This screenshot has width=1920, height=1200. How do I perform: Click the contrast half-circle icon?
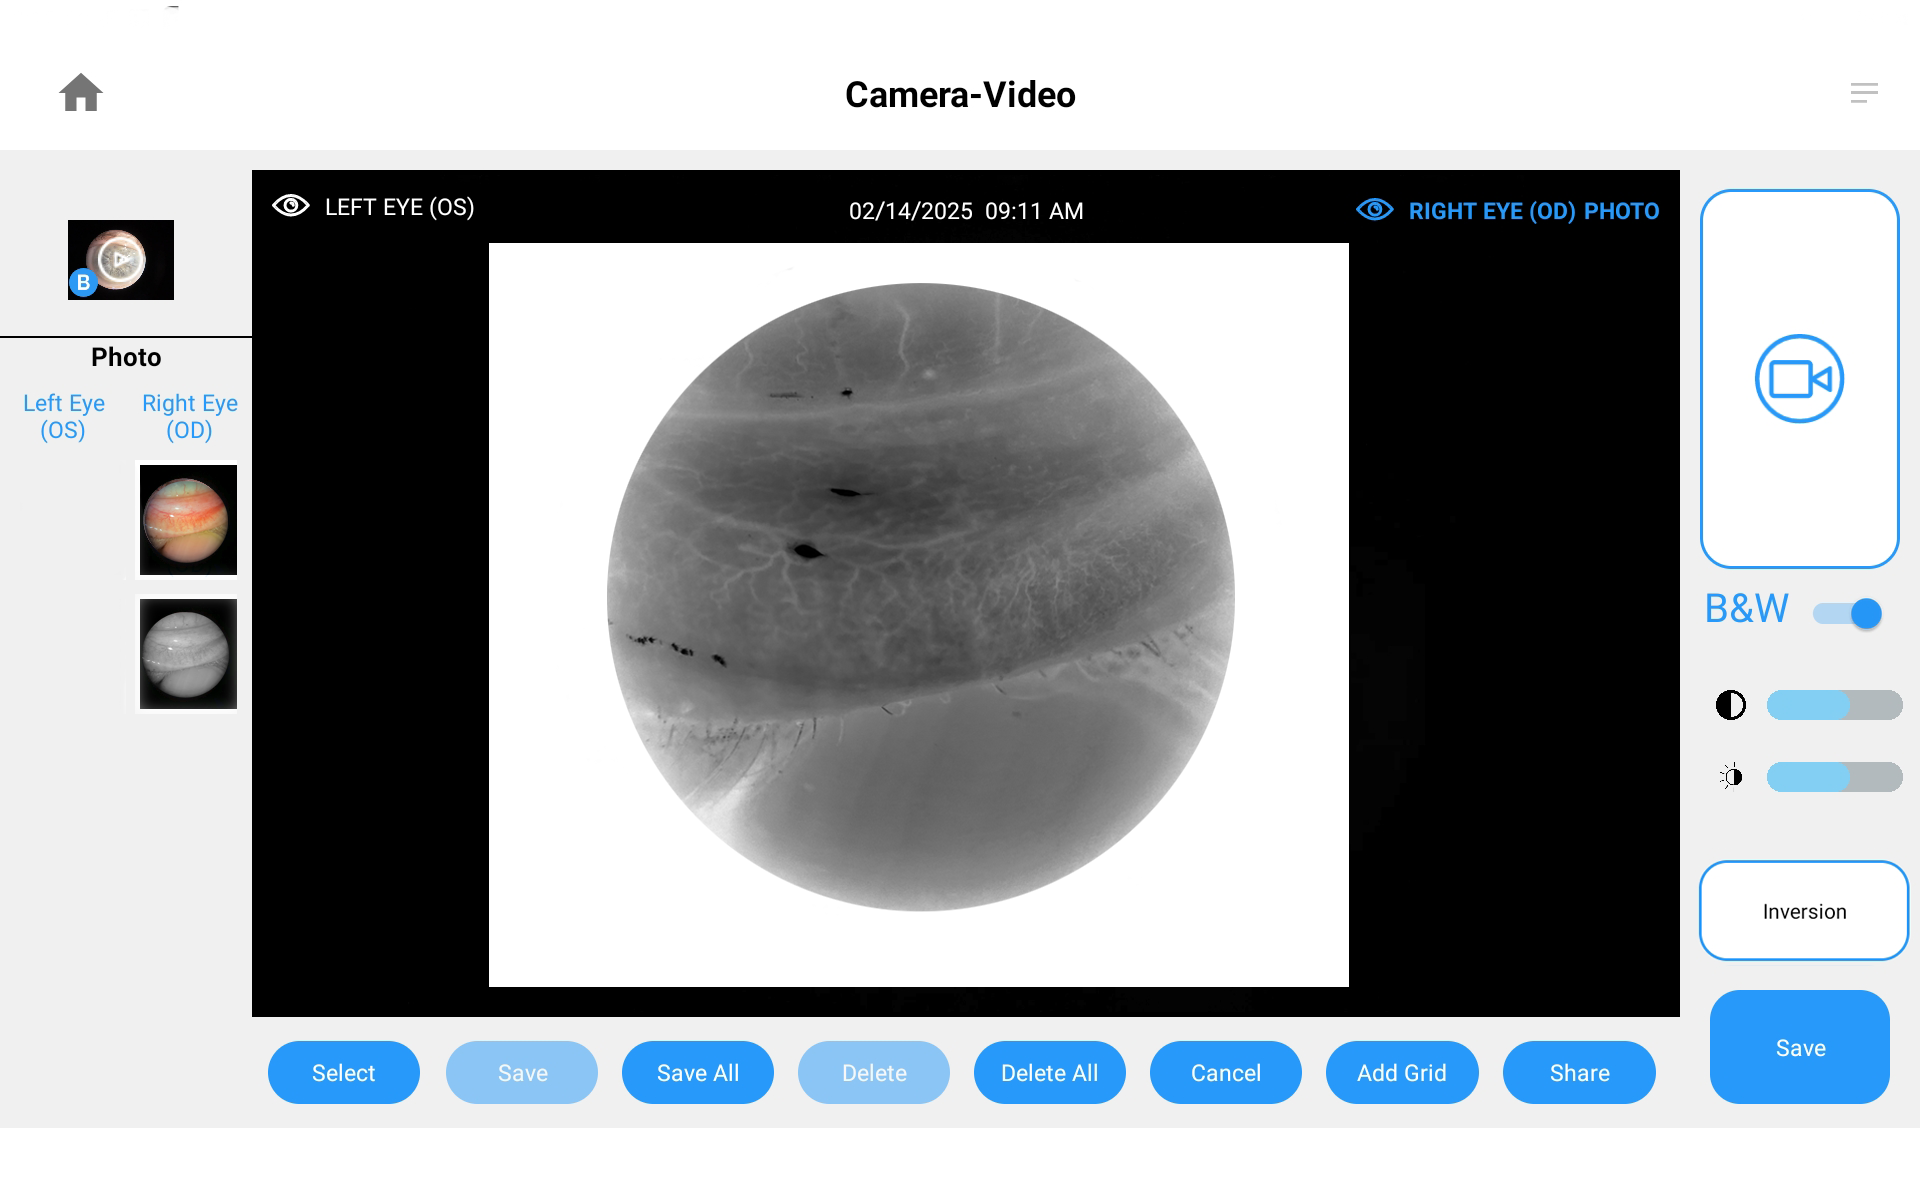tap(1731, 705)
